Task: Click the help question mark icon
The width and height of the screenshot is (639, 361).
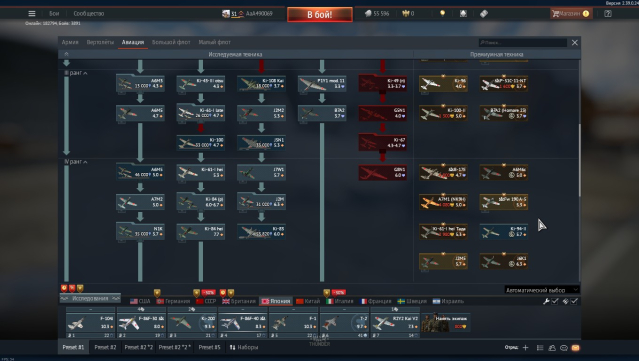Action: coord(608,13)
